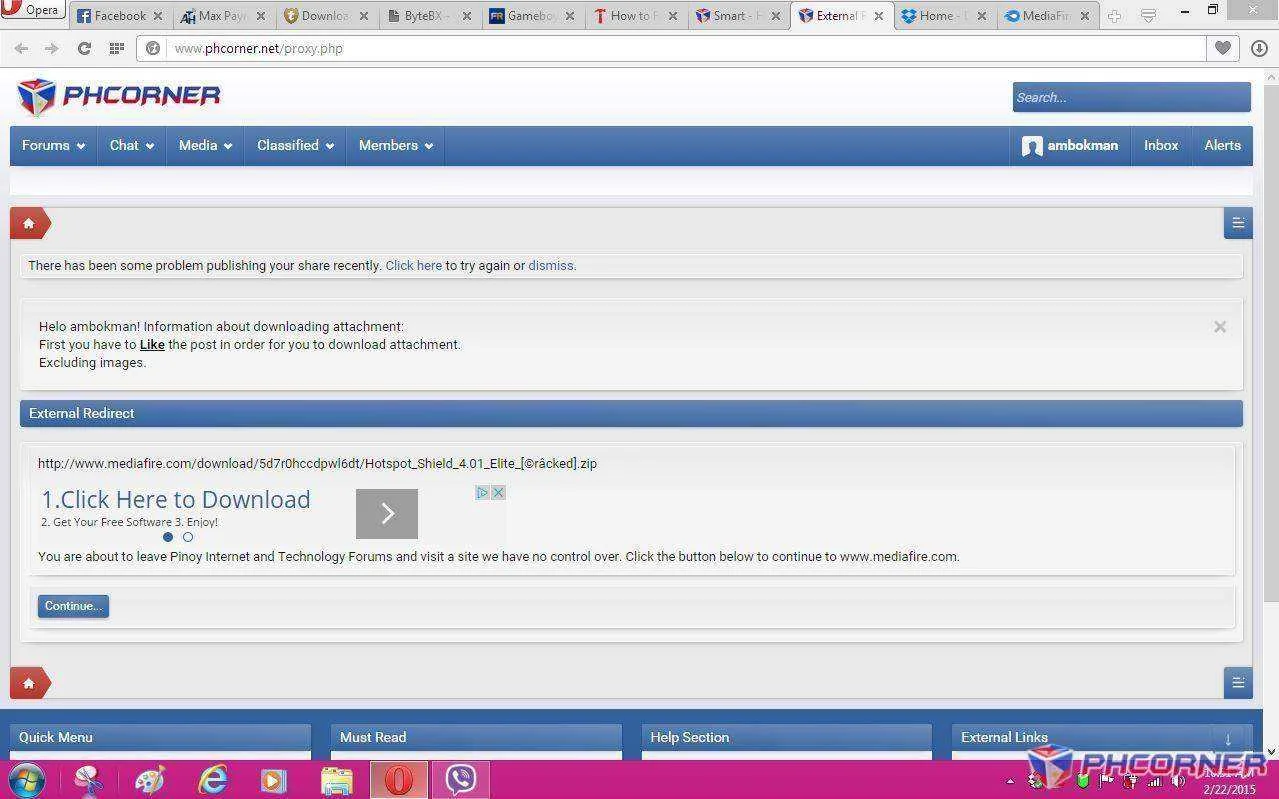Image resolution: width=1279 pixels, height=799 pixels.
Task: Click the upper red home breadcrumb icon
Action: pos(30,223)
